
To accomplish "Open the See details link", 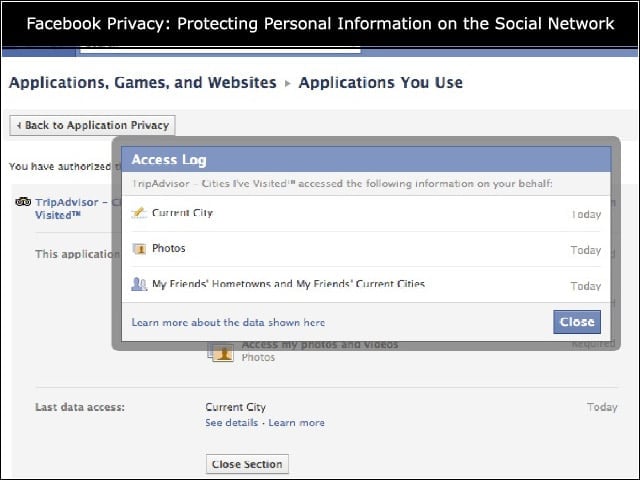I will [231, 422].
